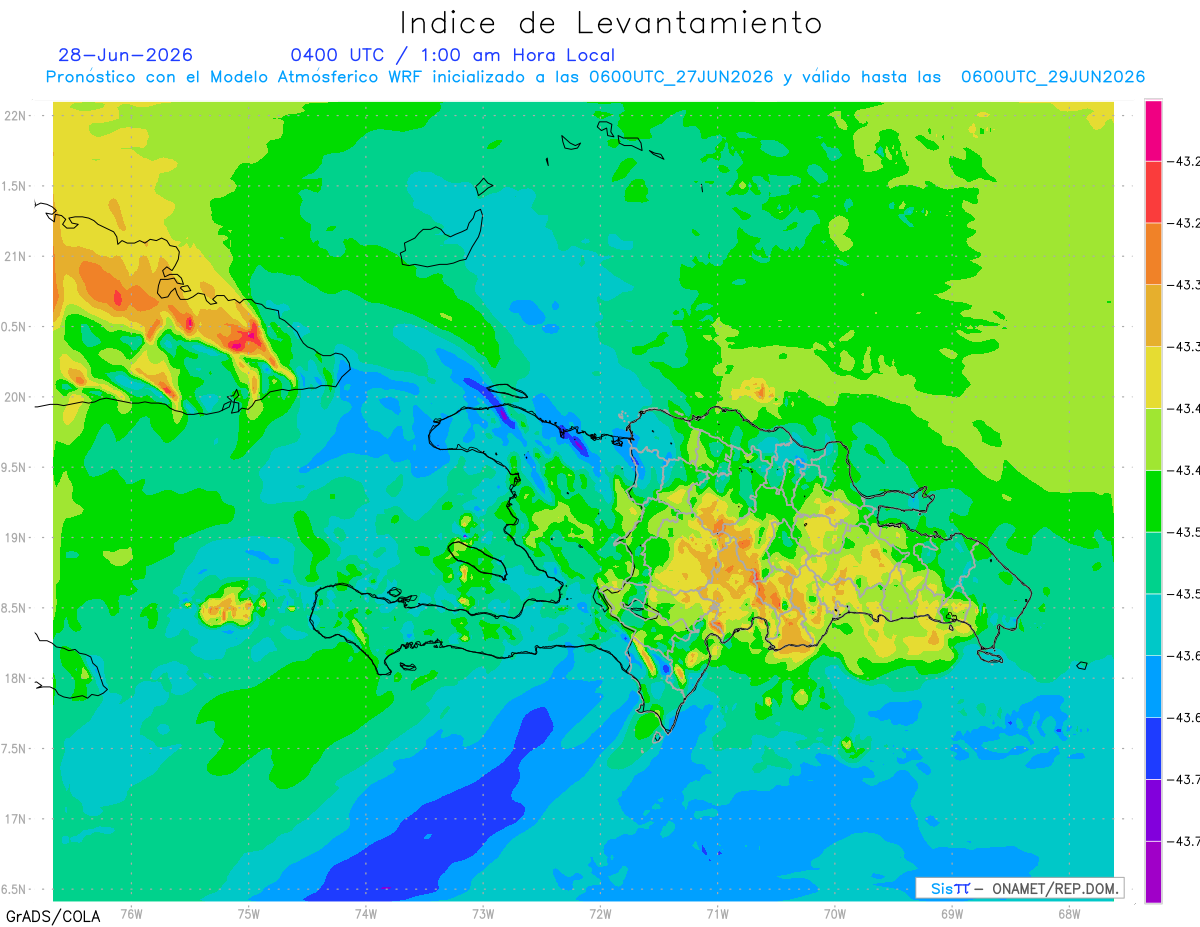This screenshot has height=927, width=1200.
Task: Click the '20N' latitude label
Action: tap(17, 397)
